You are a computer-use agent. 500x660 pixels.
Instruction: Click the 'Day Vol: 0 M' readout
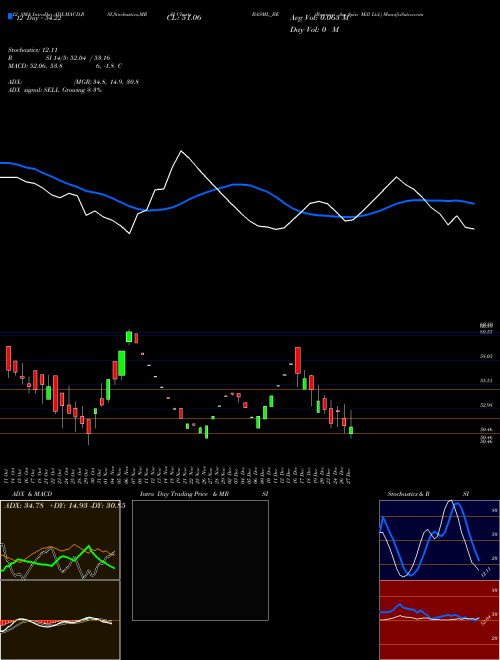[x=314, y=30]
